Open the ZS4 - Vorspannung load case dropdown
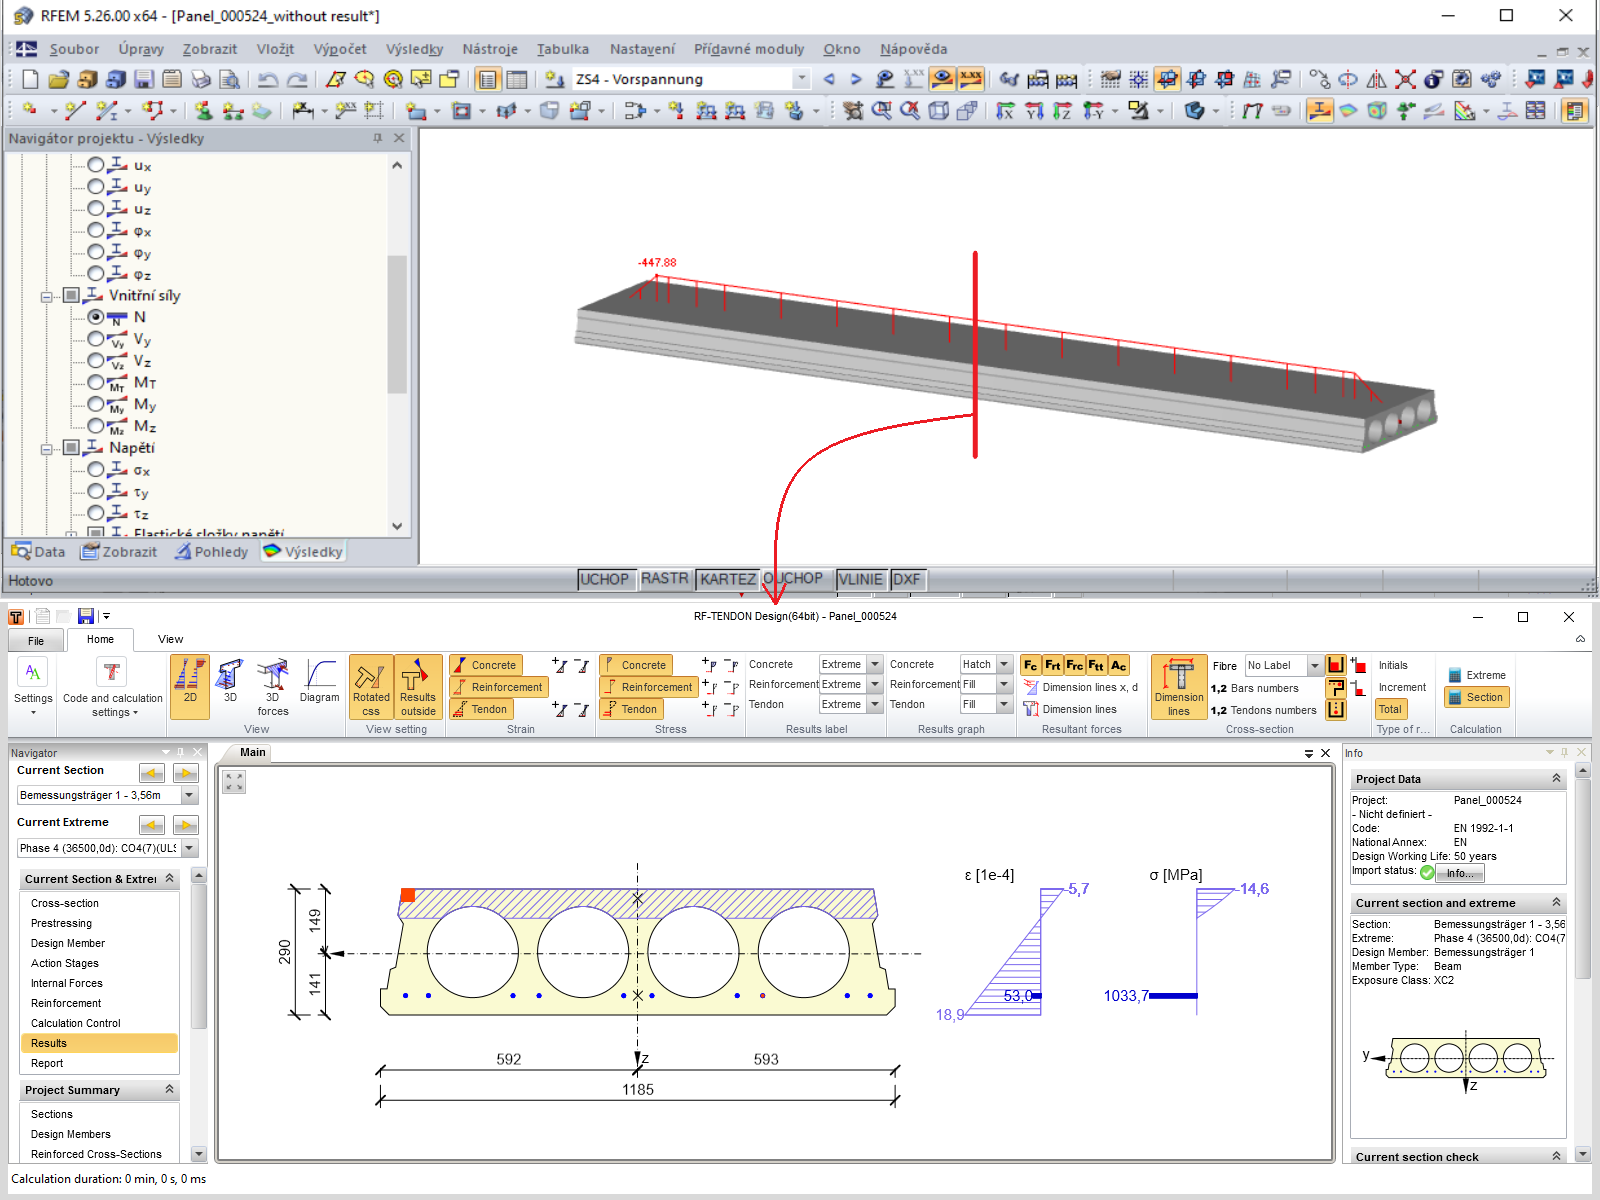This screenshot has height=1200, width=1600. [x=801, y=79]
